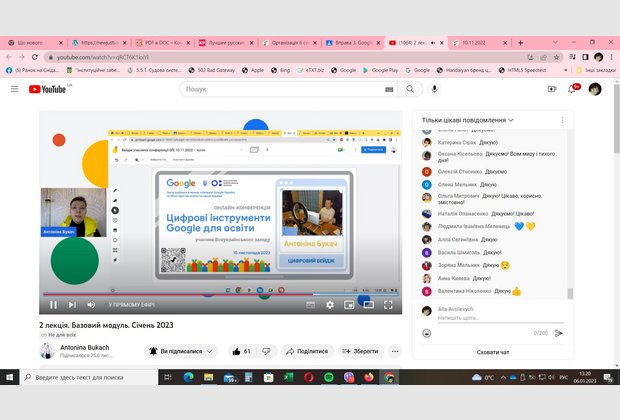Viewport: 620px width, 420px height.
Task: Toggle the subtitles button in the player
Action: [x=311, y=304]
